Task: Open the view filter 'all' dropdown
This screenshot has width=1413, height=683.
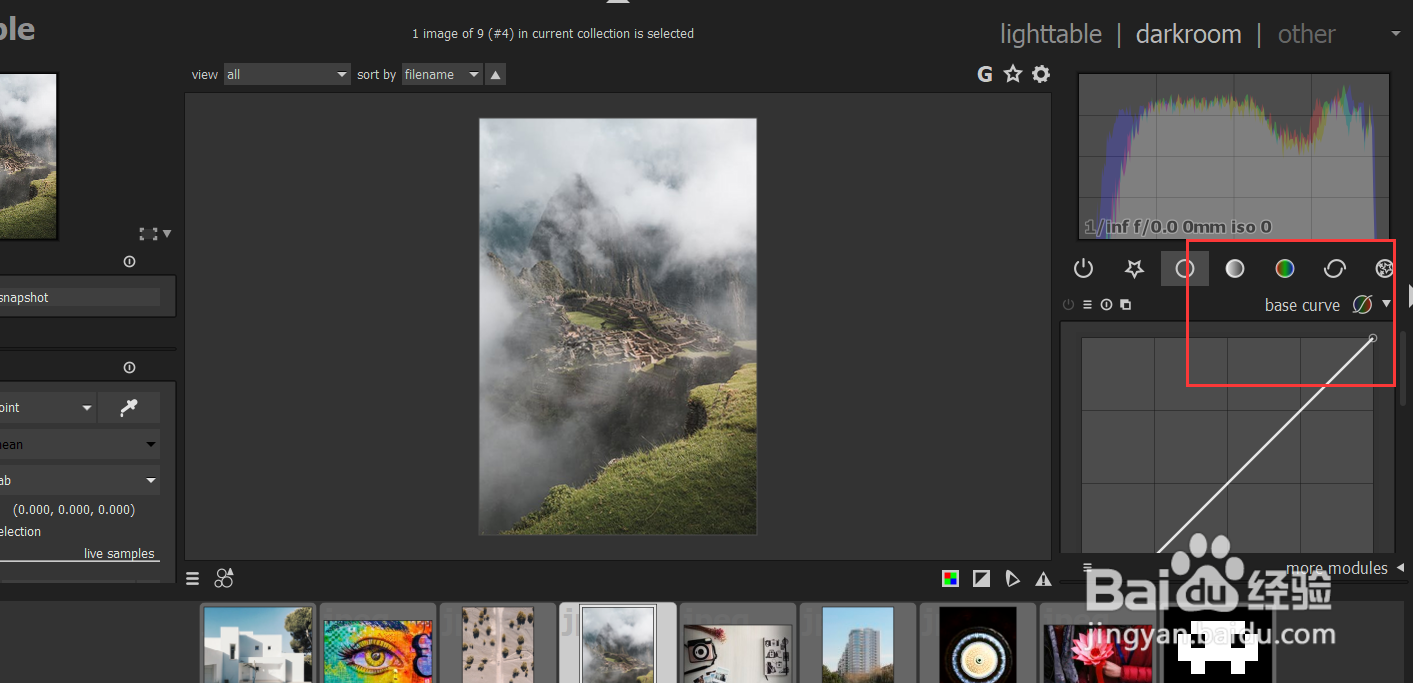Action: tap(286, 74)
